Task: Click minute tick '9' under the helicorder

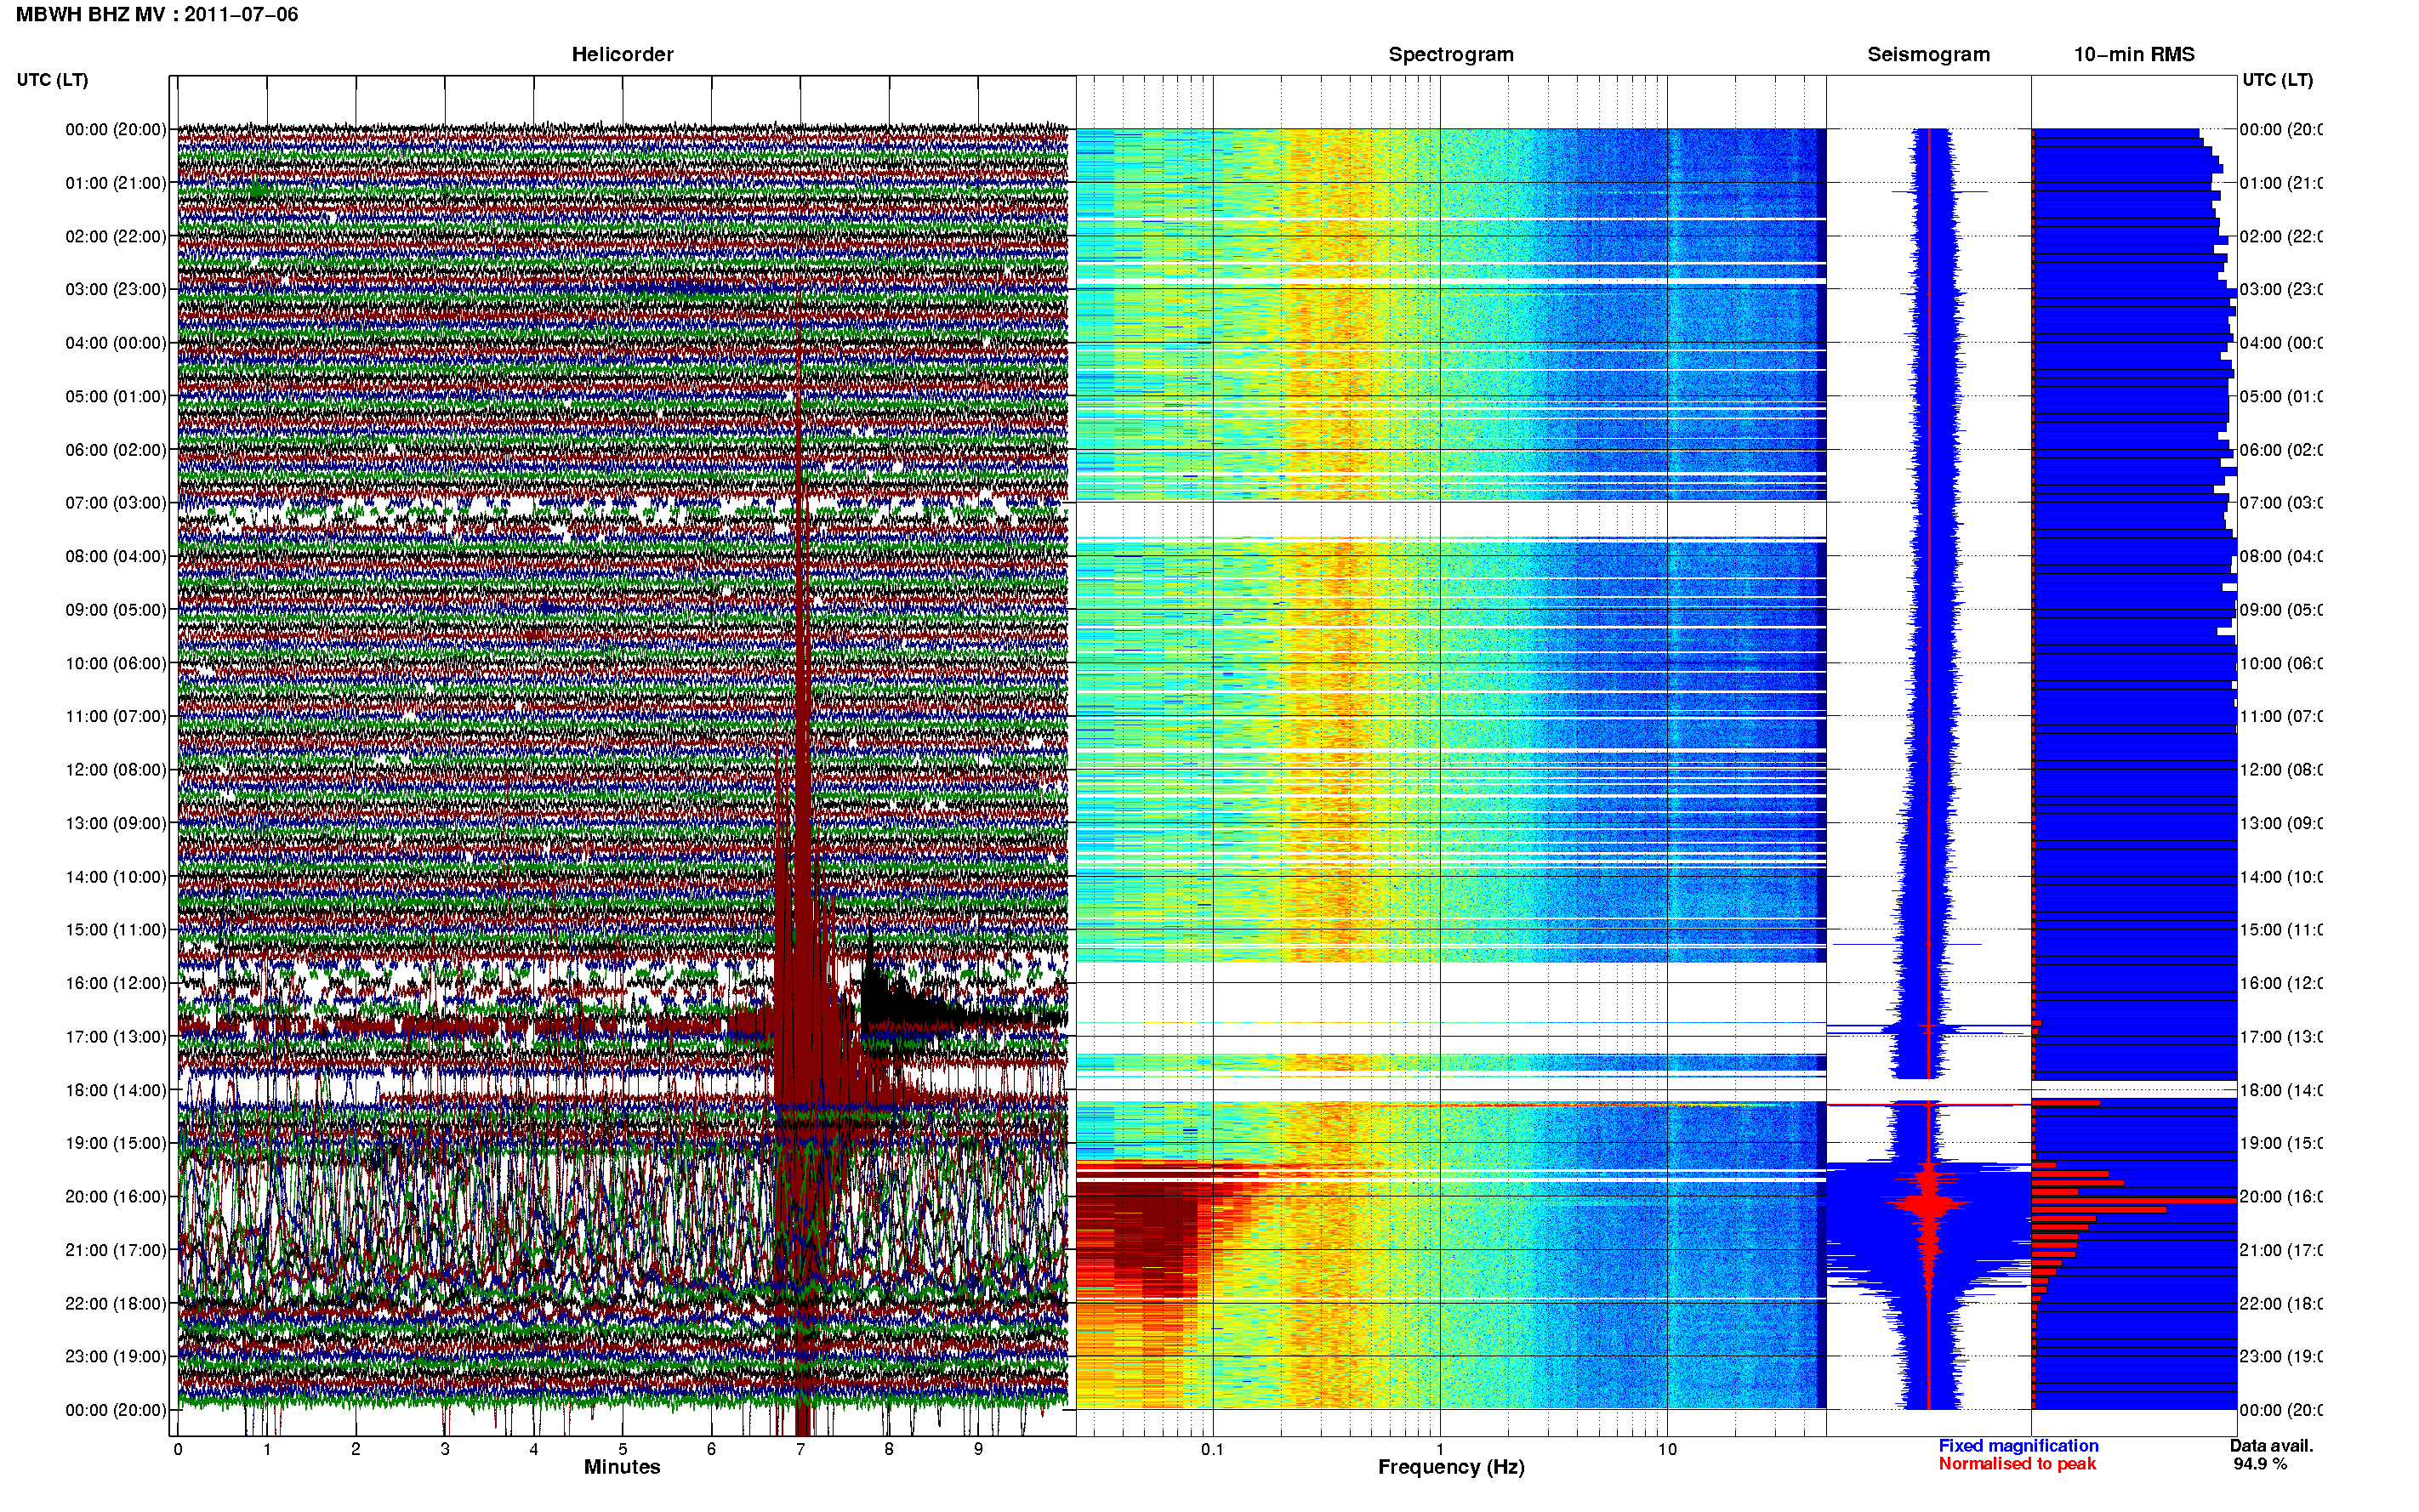Action: 978,1449
